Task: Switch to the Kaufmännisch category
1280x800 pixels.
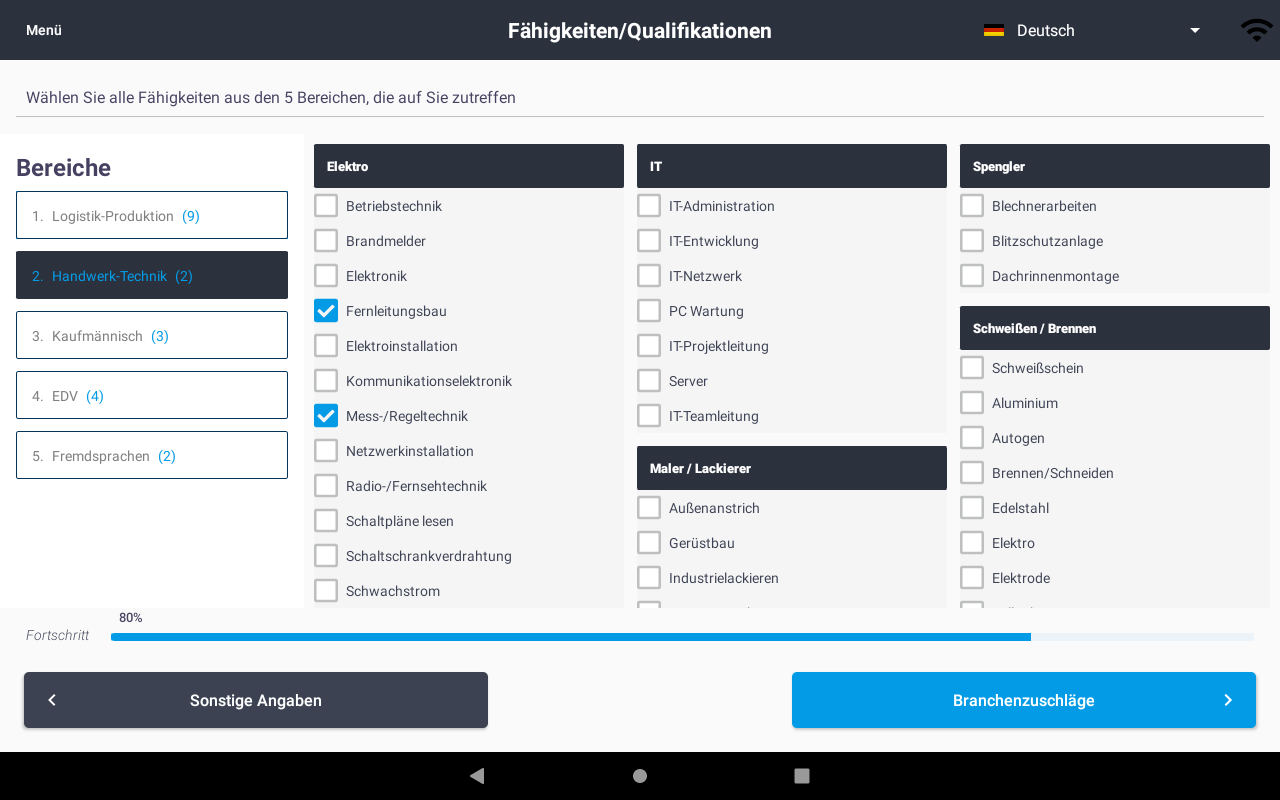Action: click(x=152, y=335)
